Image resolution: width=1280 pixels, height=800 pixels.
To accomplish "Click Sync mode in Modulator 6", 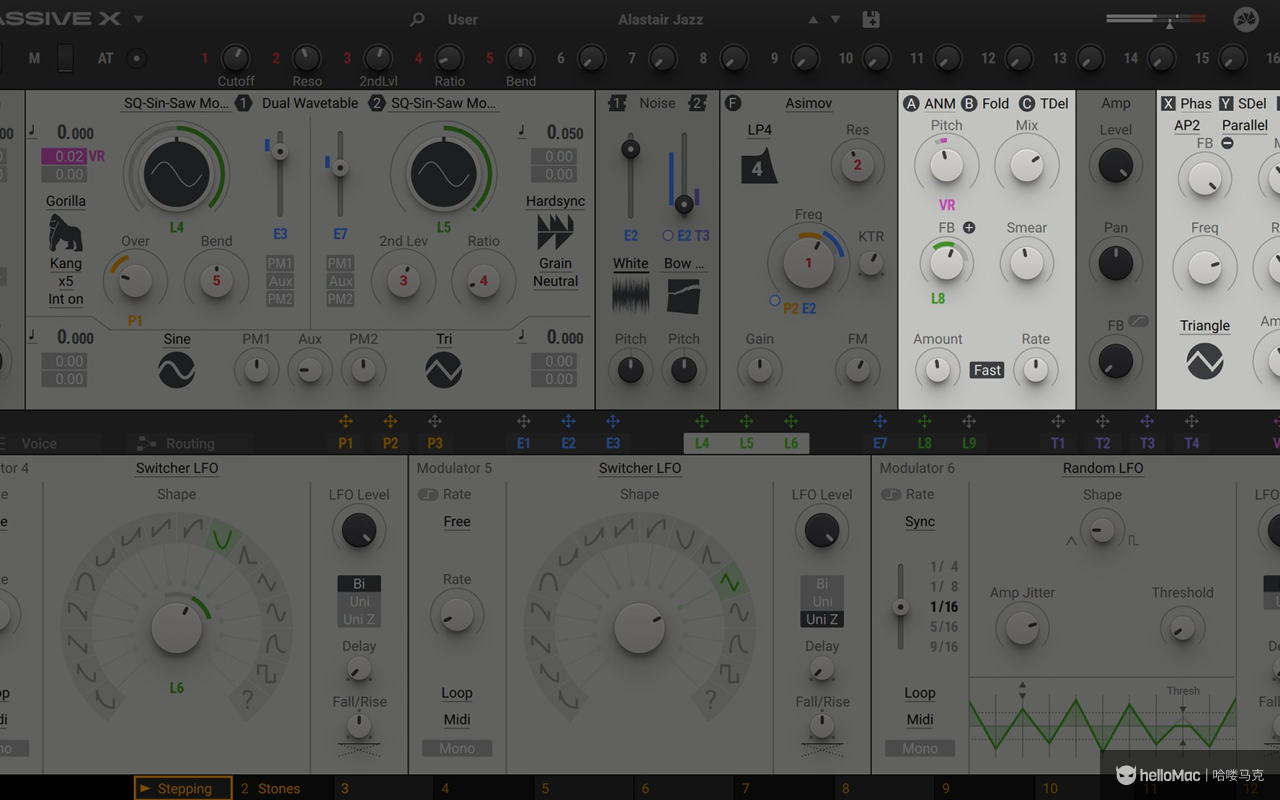I will pos(920,522).
